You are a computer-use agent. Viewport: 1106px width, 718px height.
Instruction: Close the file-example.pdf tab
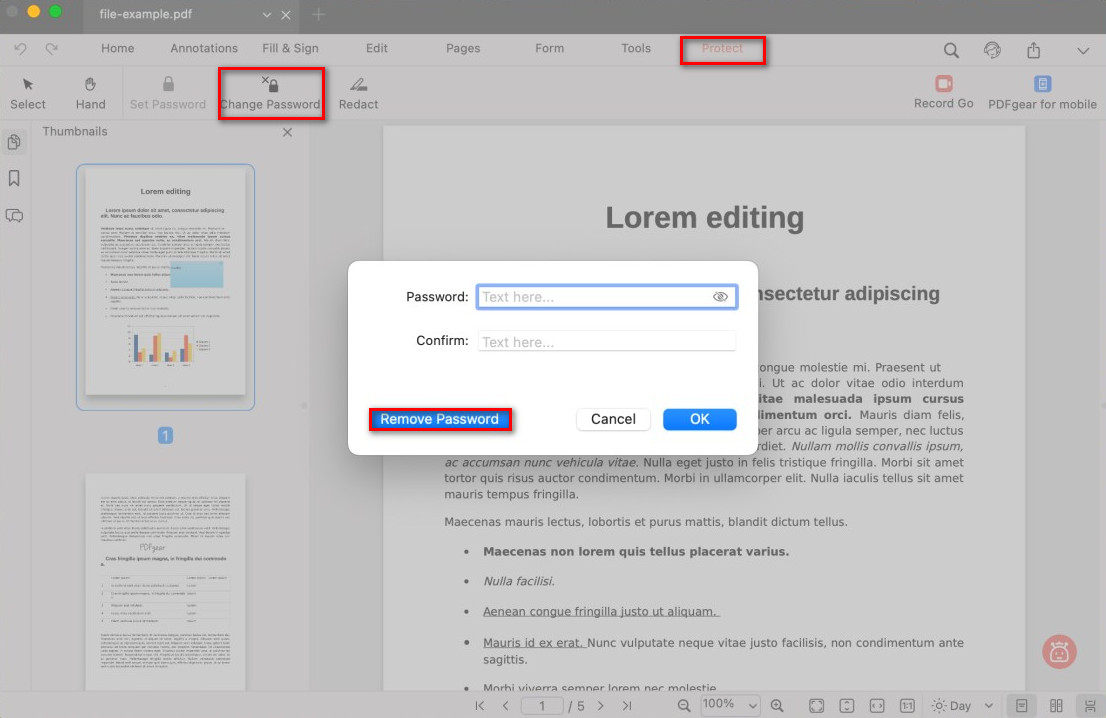(286, 15)
